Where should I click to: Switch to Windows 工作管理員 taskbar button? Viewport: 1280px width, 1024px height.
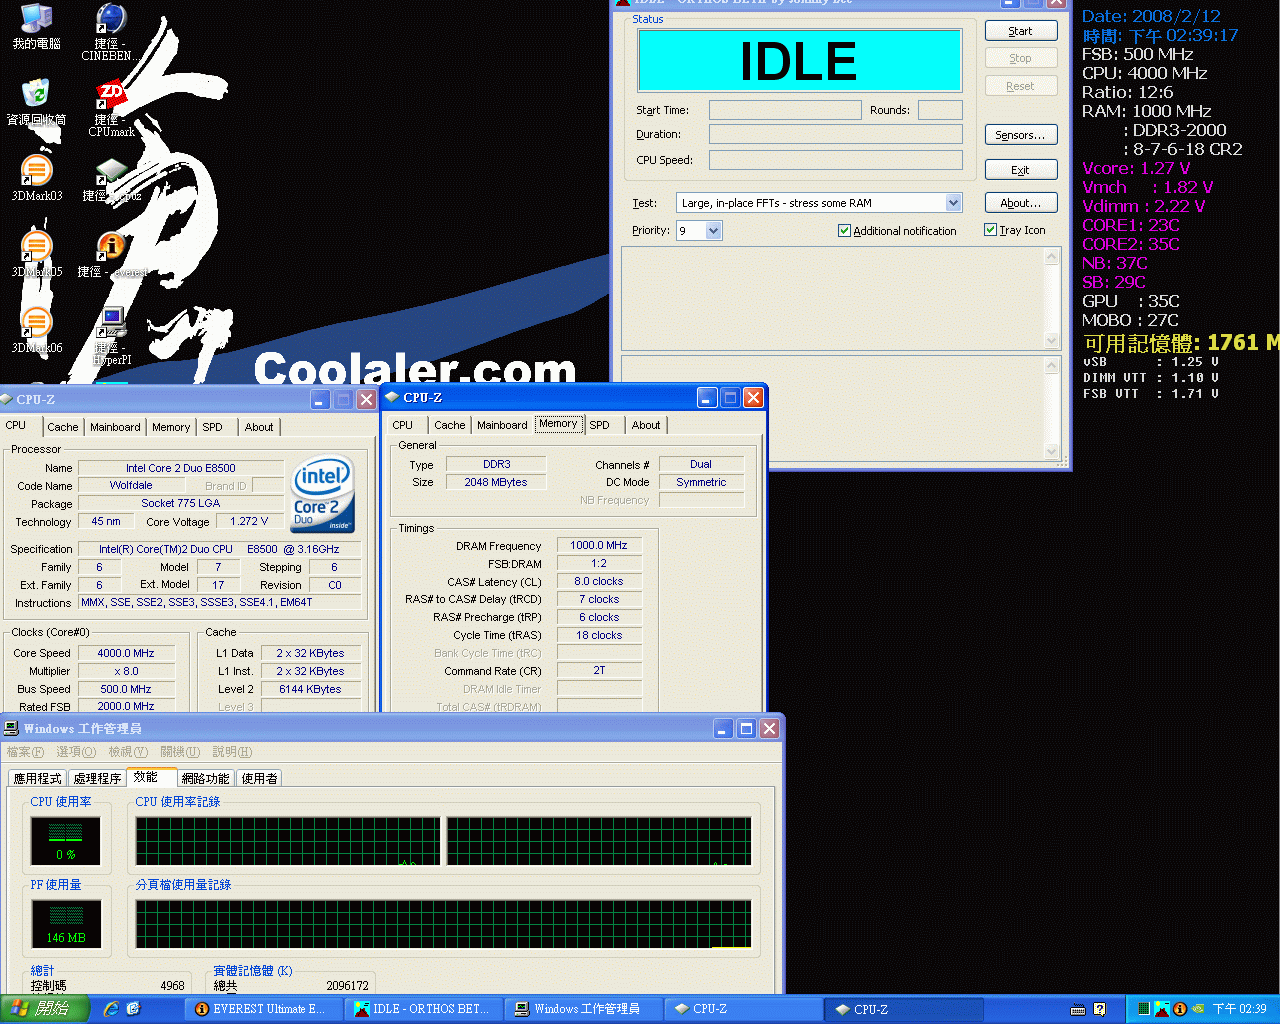tap(585, 1009)
